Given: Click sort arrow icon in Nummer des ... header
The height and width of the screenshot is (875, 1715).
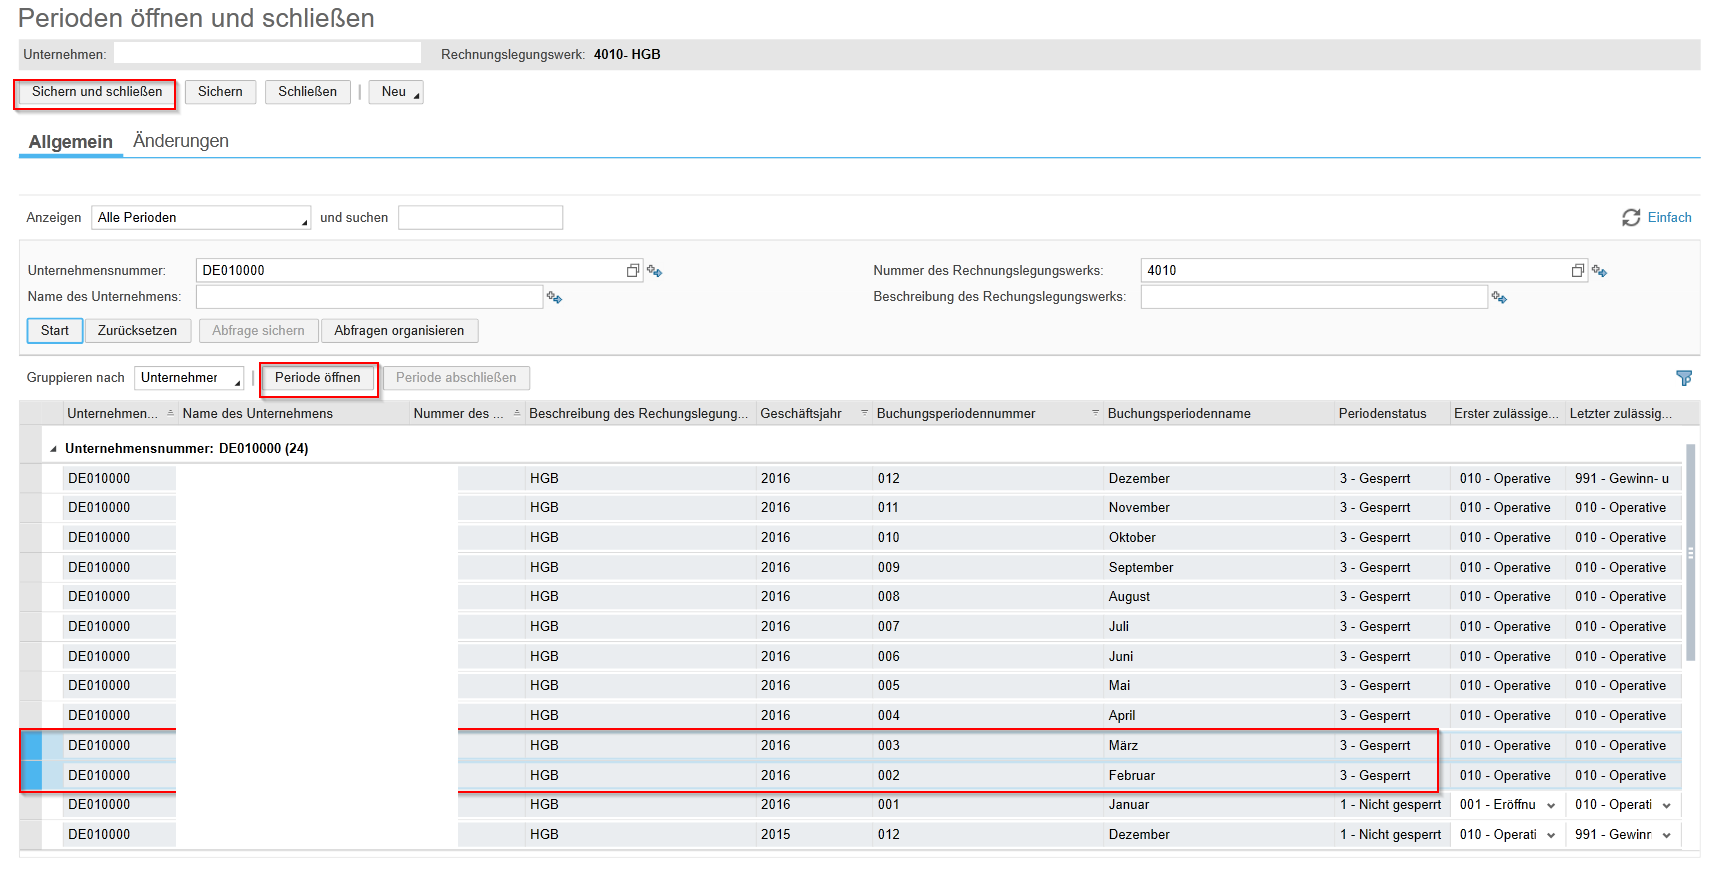Looking at the screenshot, I should click(x=517, y=413).
